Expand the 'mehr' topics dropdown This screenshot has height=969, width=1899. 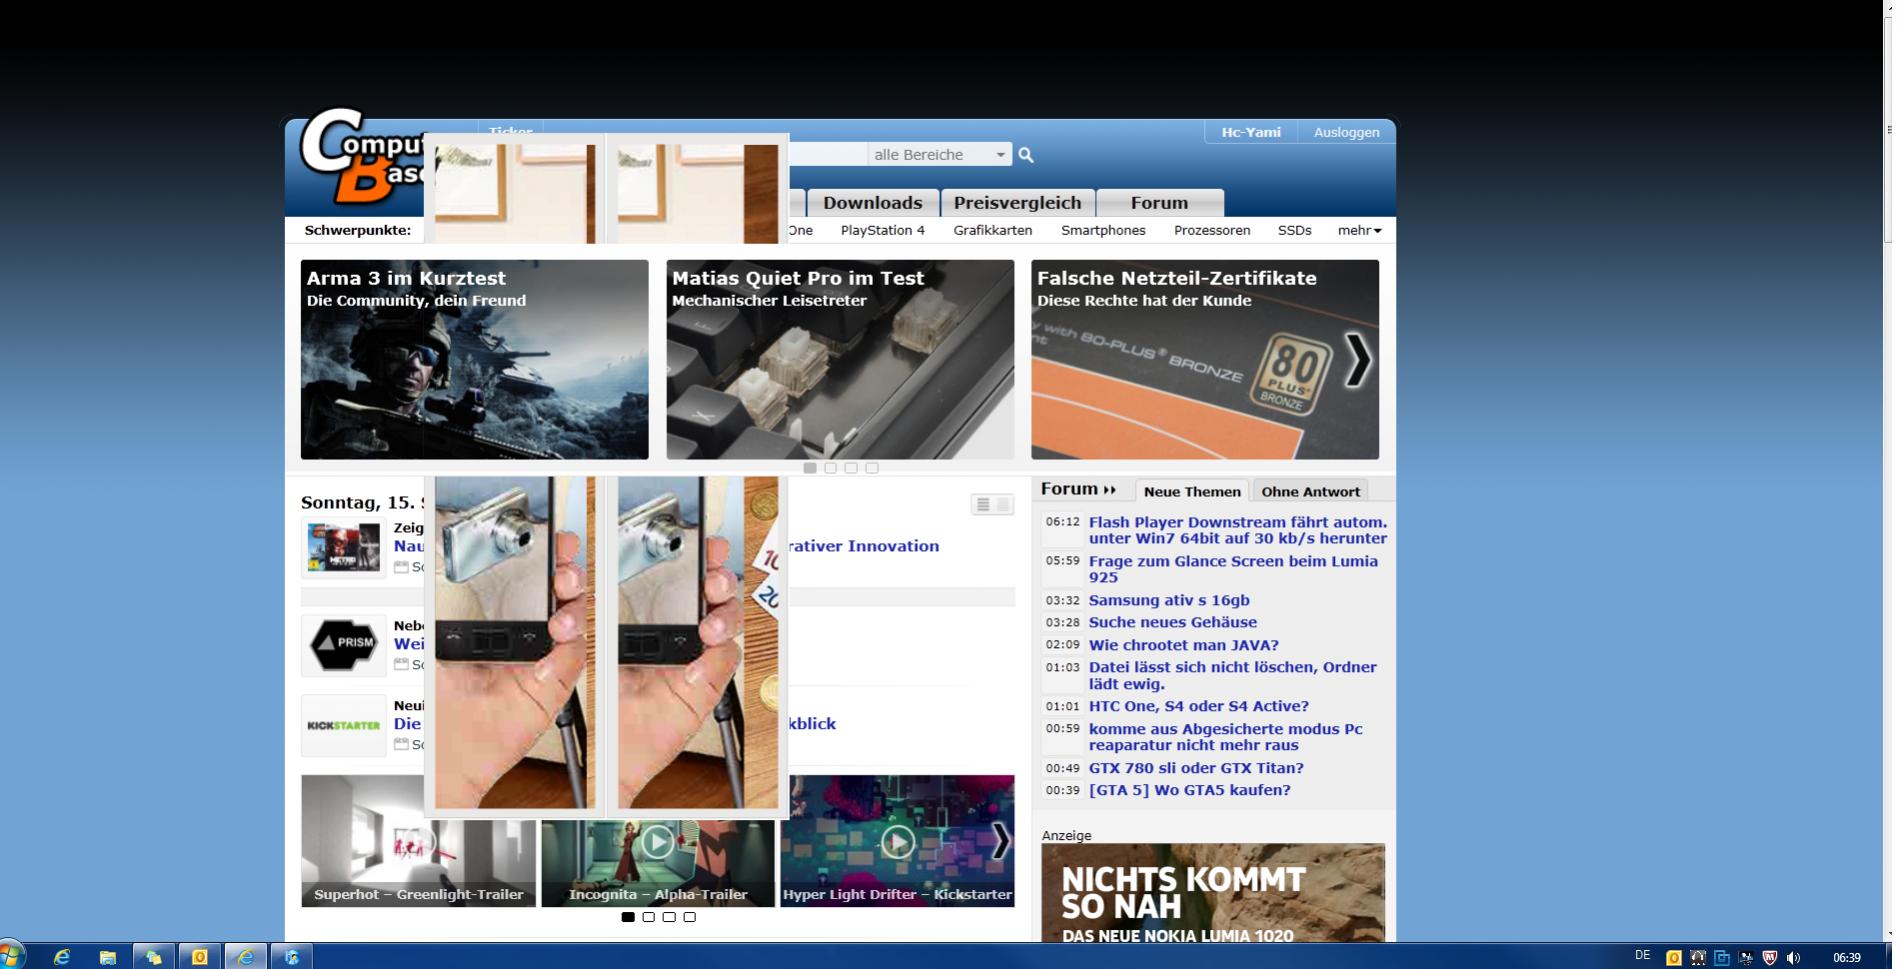1359,230
